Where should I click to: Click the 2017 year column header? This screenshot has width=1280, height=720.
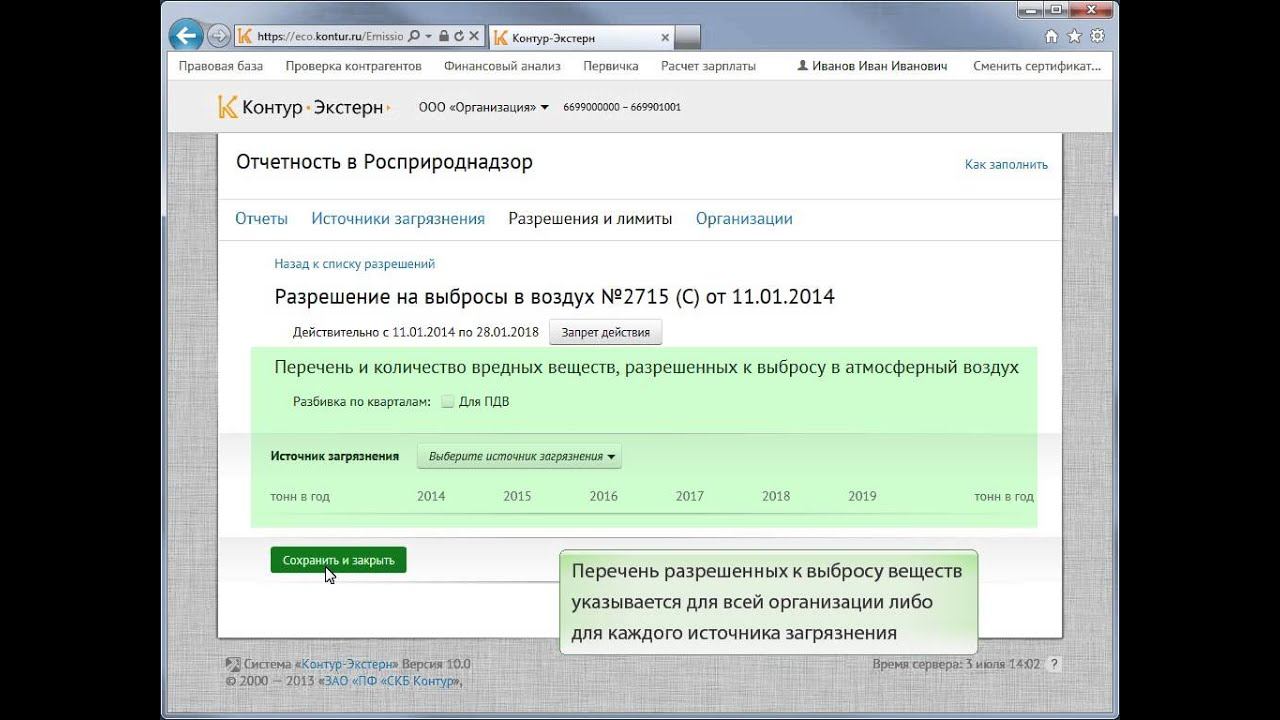pos(690,496)
